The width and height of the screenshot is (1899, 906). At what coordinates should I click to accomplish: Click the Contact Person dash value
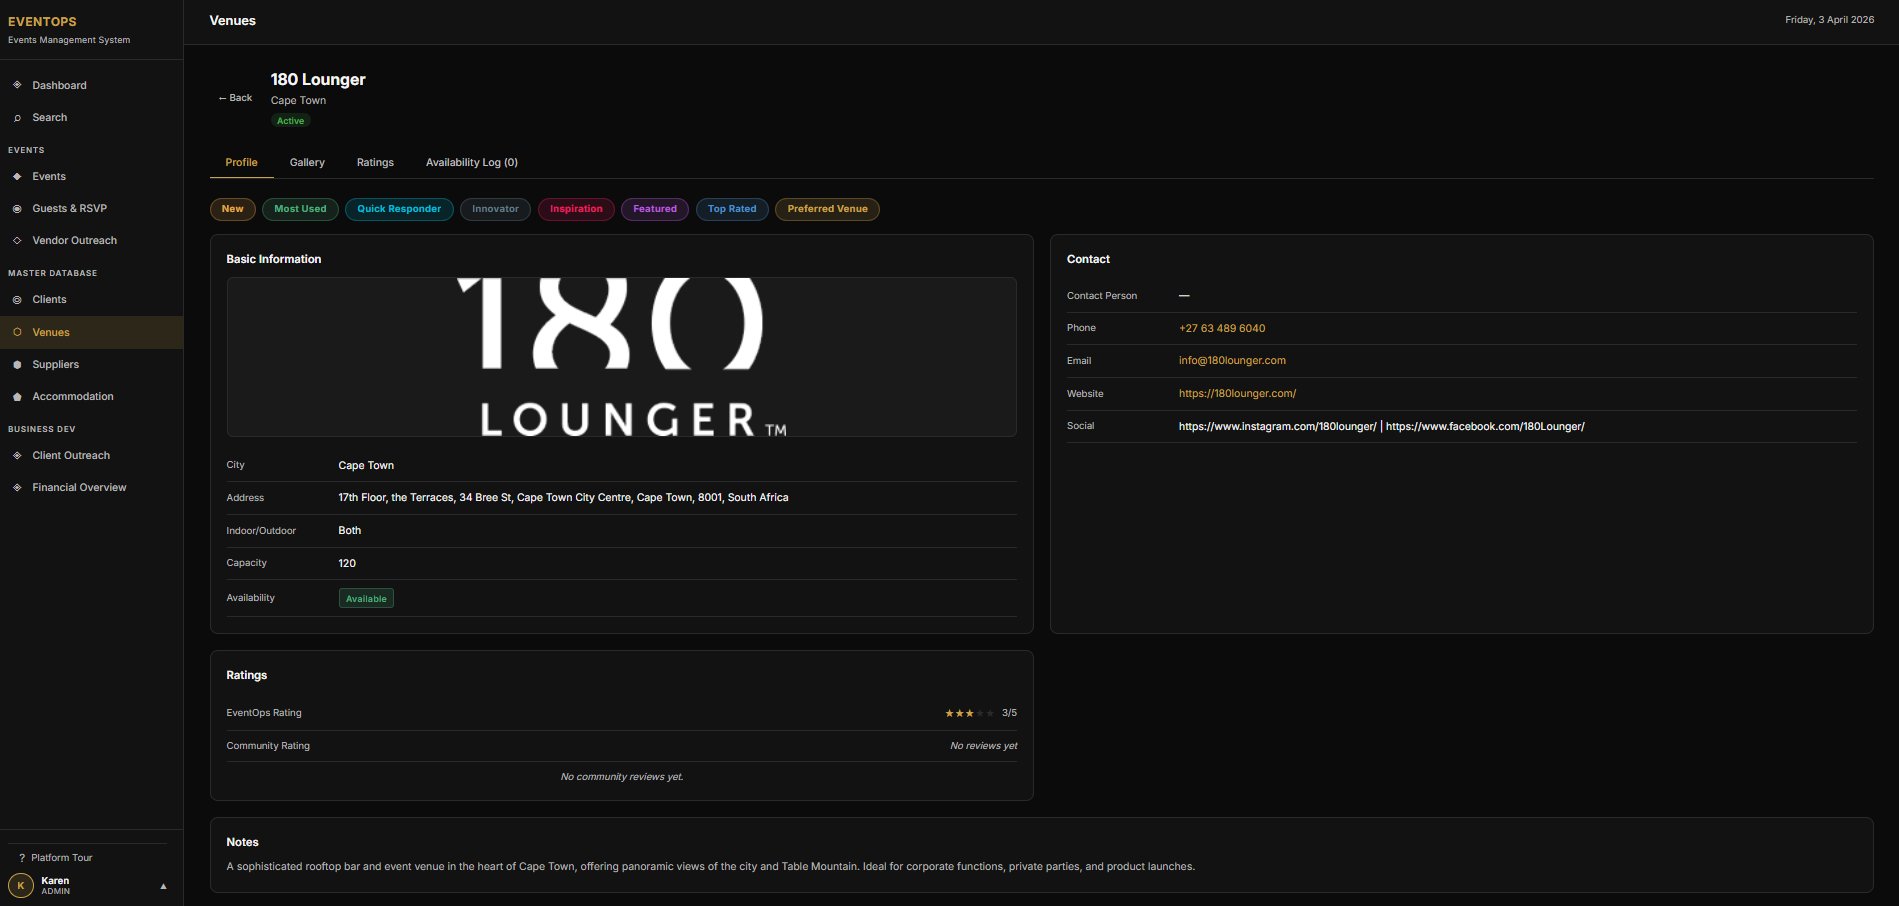pyautogui.click(x=1184, y=296)
